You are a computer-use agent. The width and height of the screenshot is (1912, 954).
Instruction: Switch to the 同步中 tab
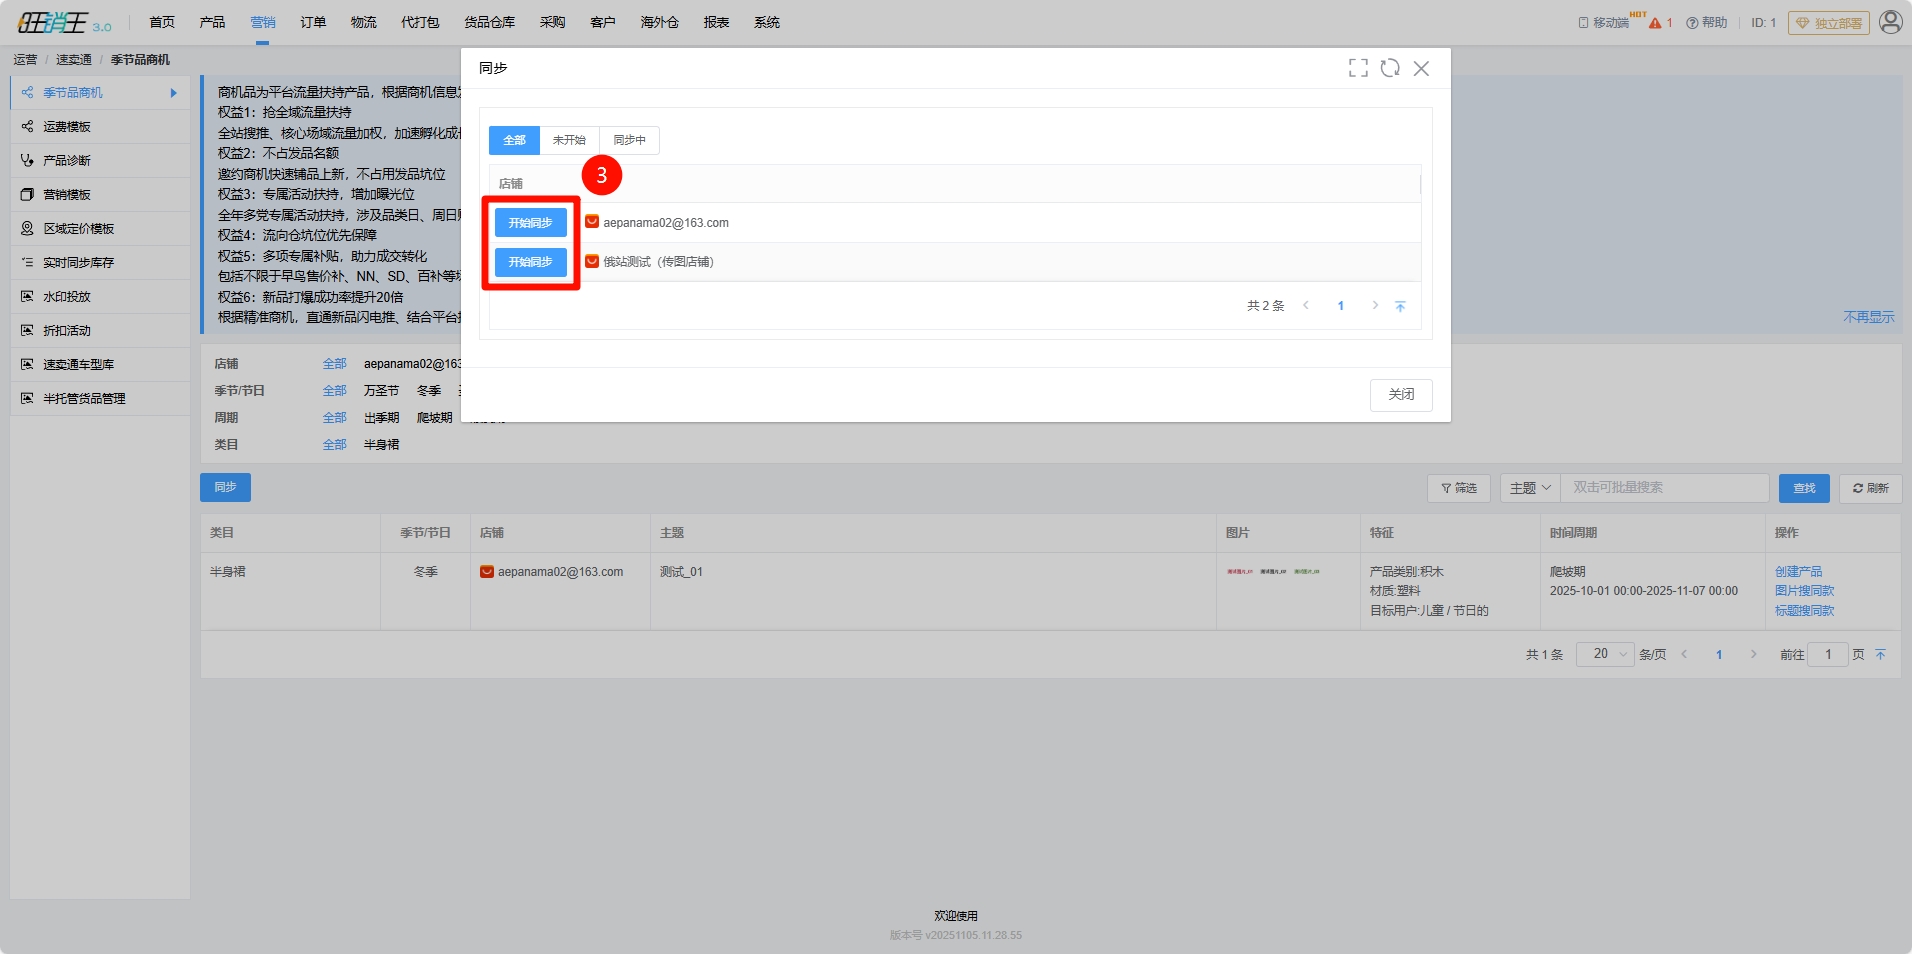(x=629, y=140)
